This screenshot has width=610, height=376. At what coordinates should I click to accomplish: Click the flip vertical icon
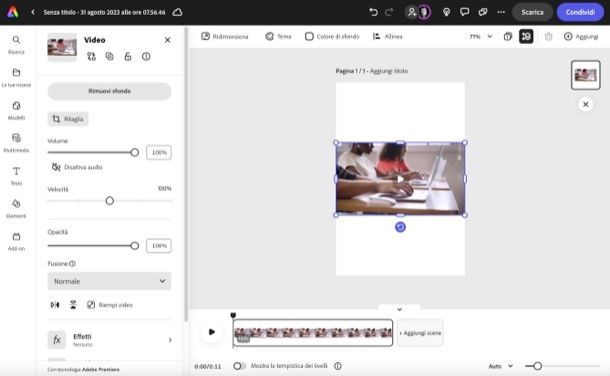tap(73, 305)
